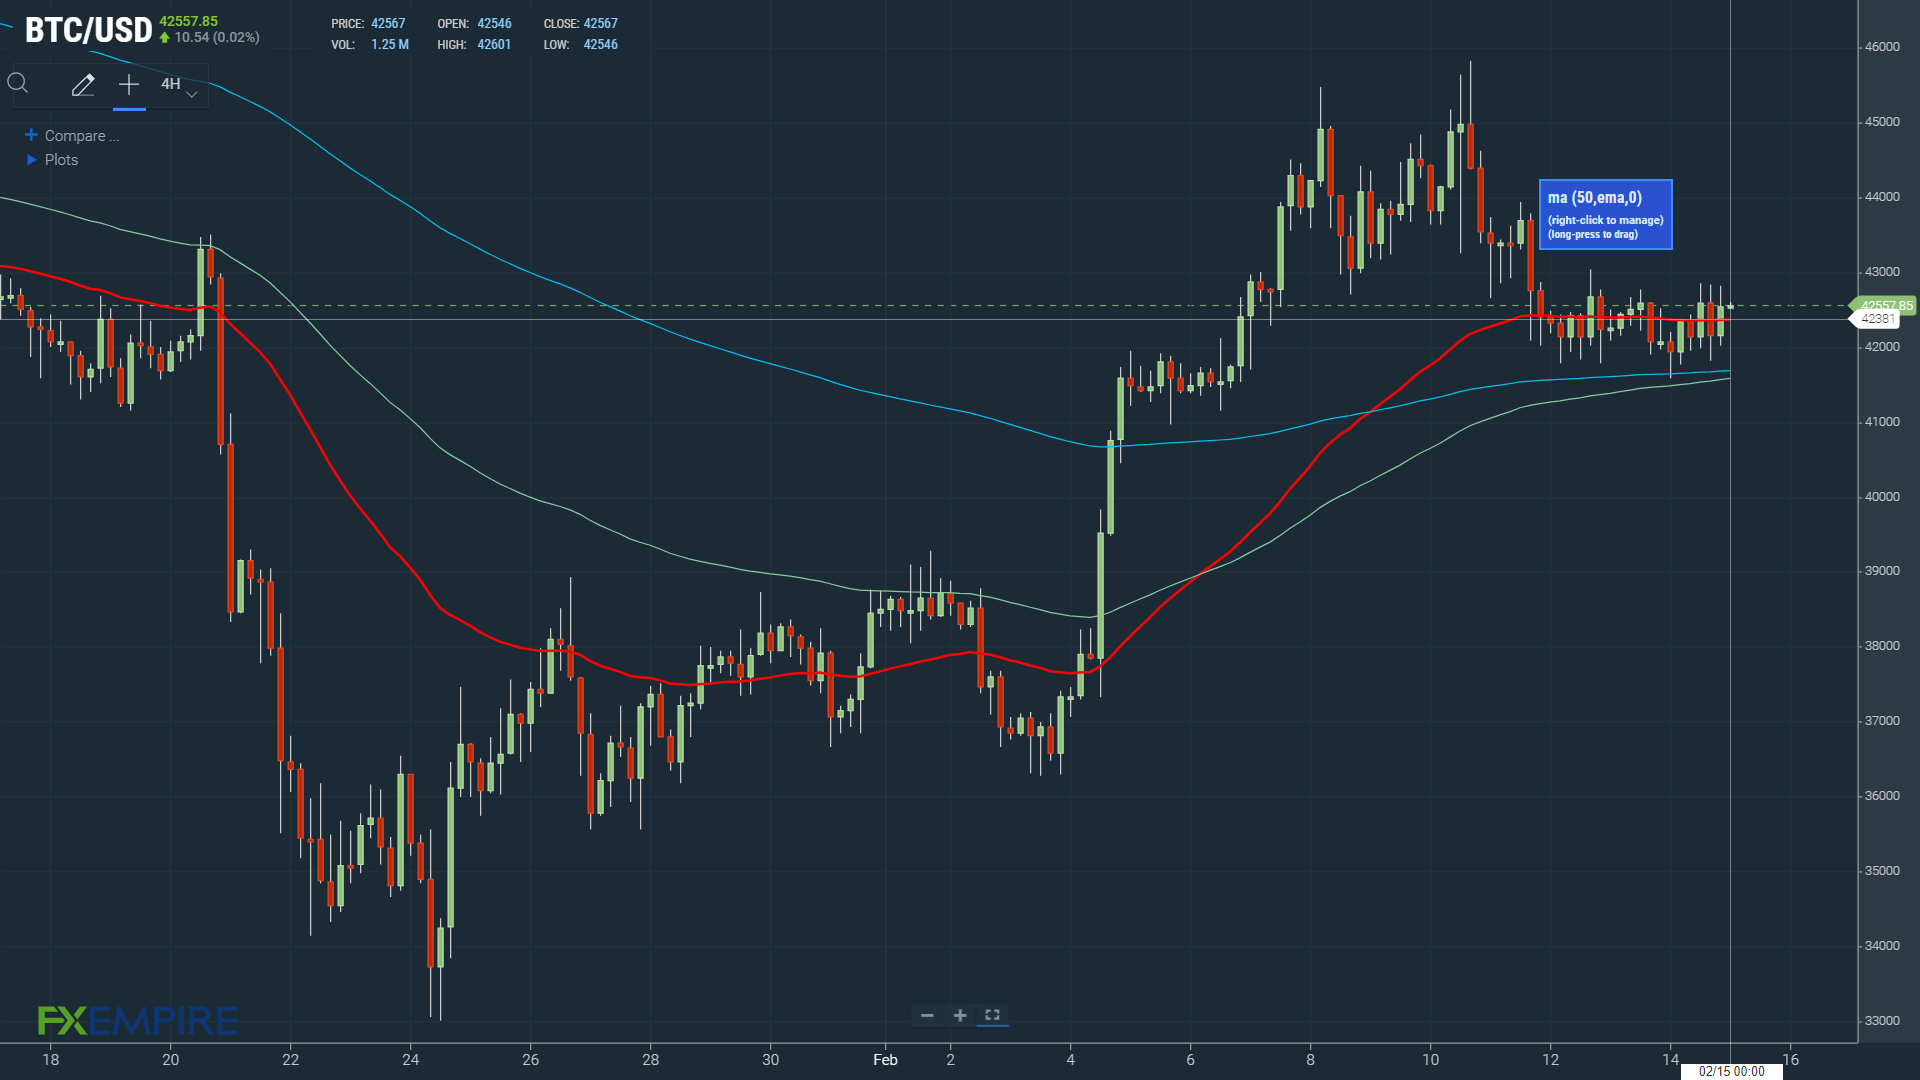Click the PRICE value 42567
This screenshot has width=1920, height=1080.
388,23
